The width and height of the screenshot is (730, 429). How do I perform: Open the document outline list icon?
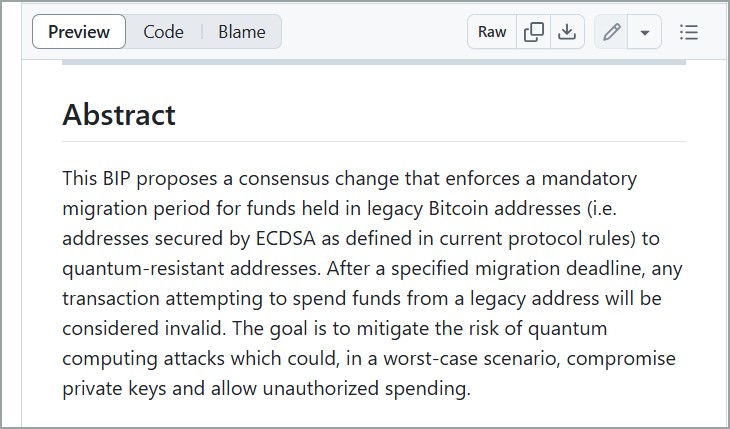(x=689, y=32)
